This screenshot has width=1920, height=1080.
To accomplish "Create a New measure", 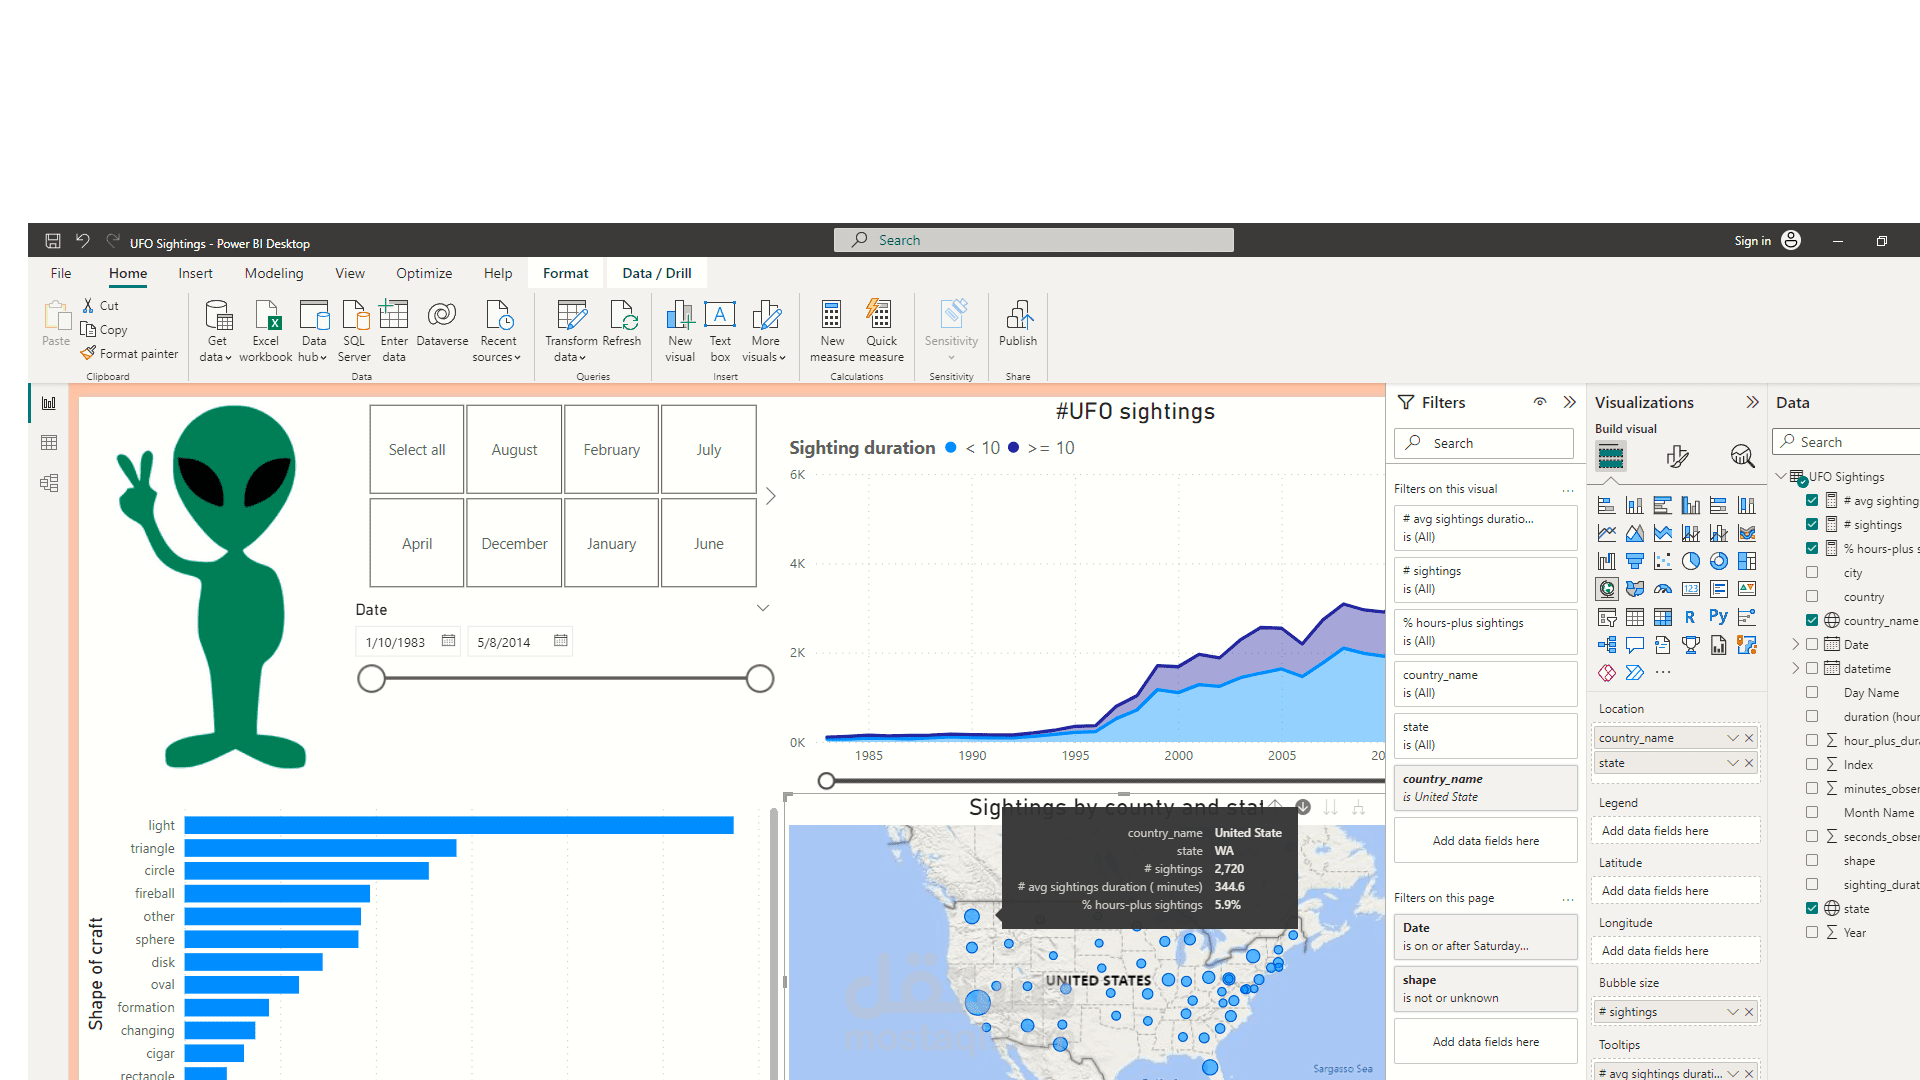I will 832,330.
